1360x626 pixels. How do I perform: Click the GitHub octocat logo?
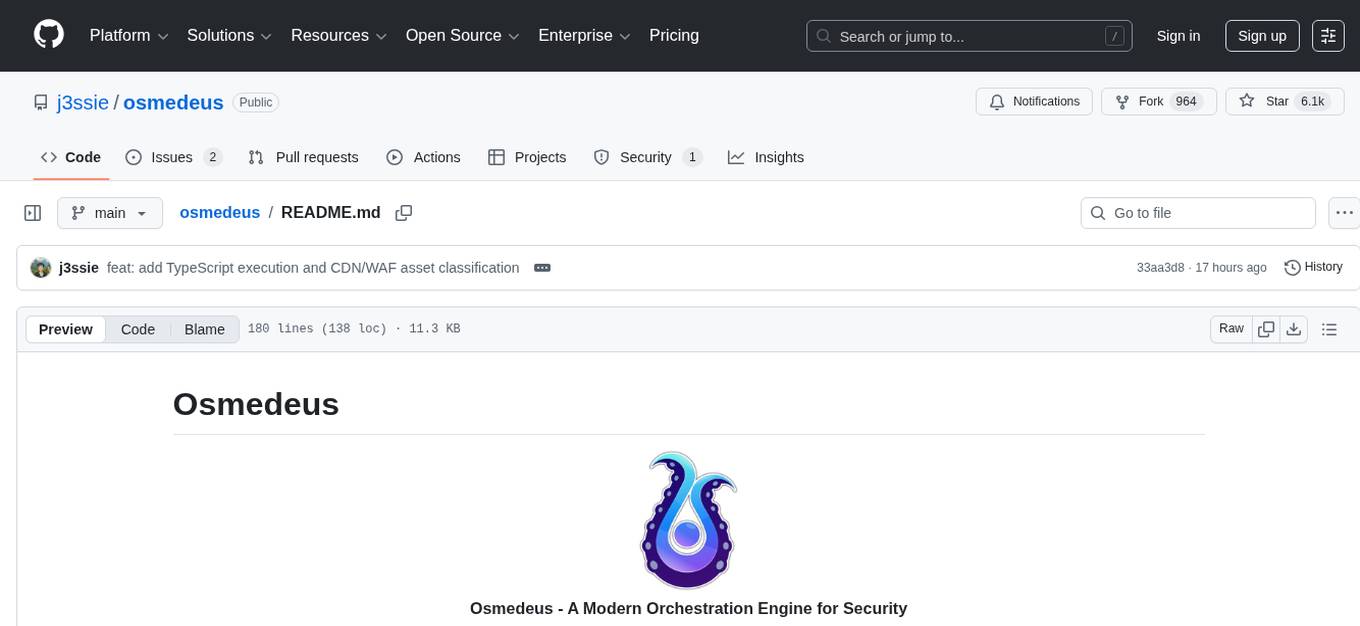point(48,35)
